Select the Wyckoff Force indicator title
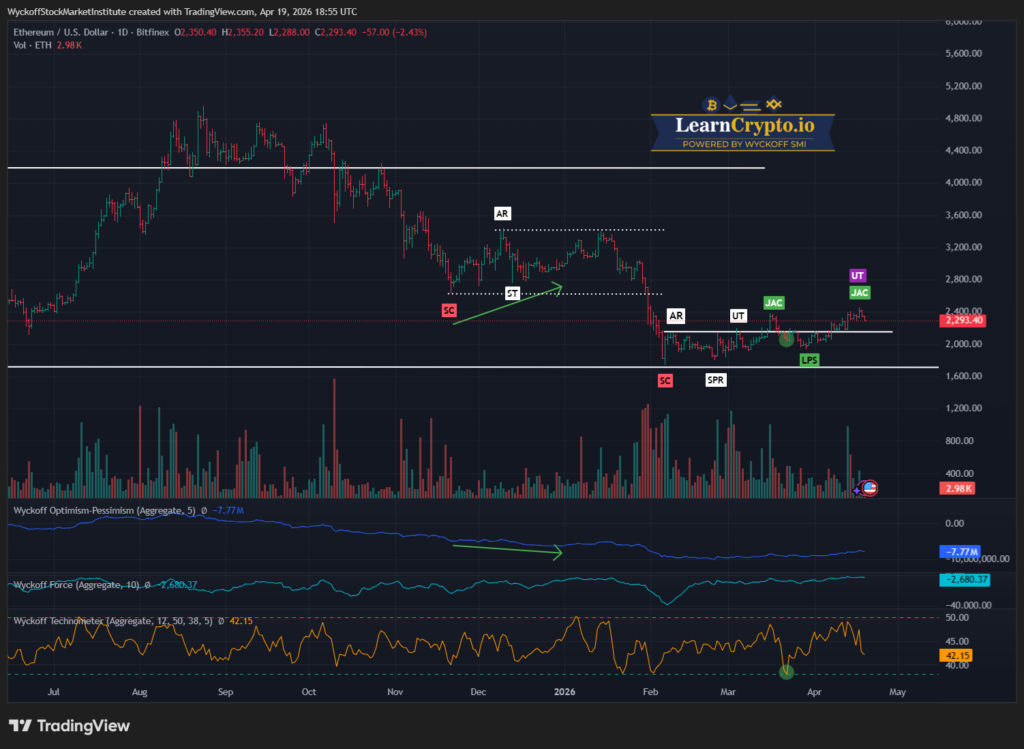 point(70,584)
